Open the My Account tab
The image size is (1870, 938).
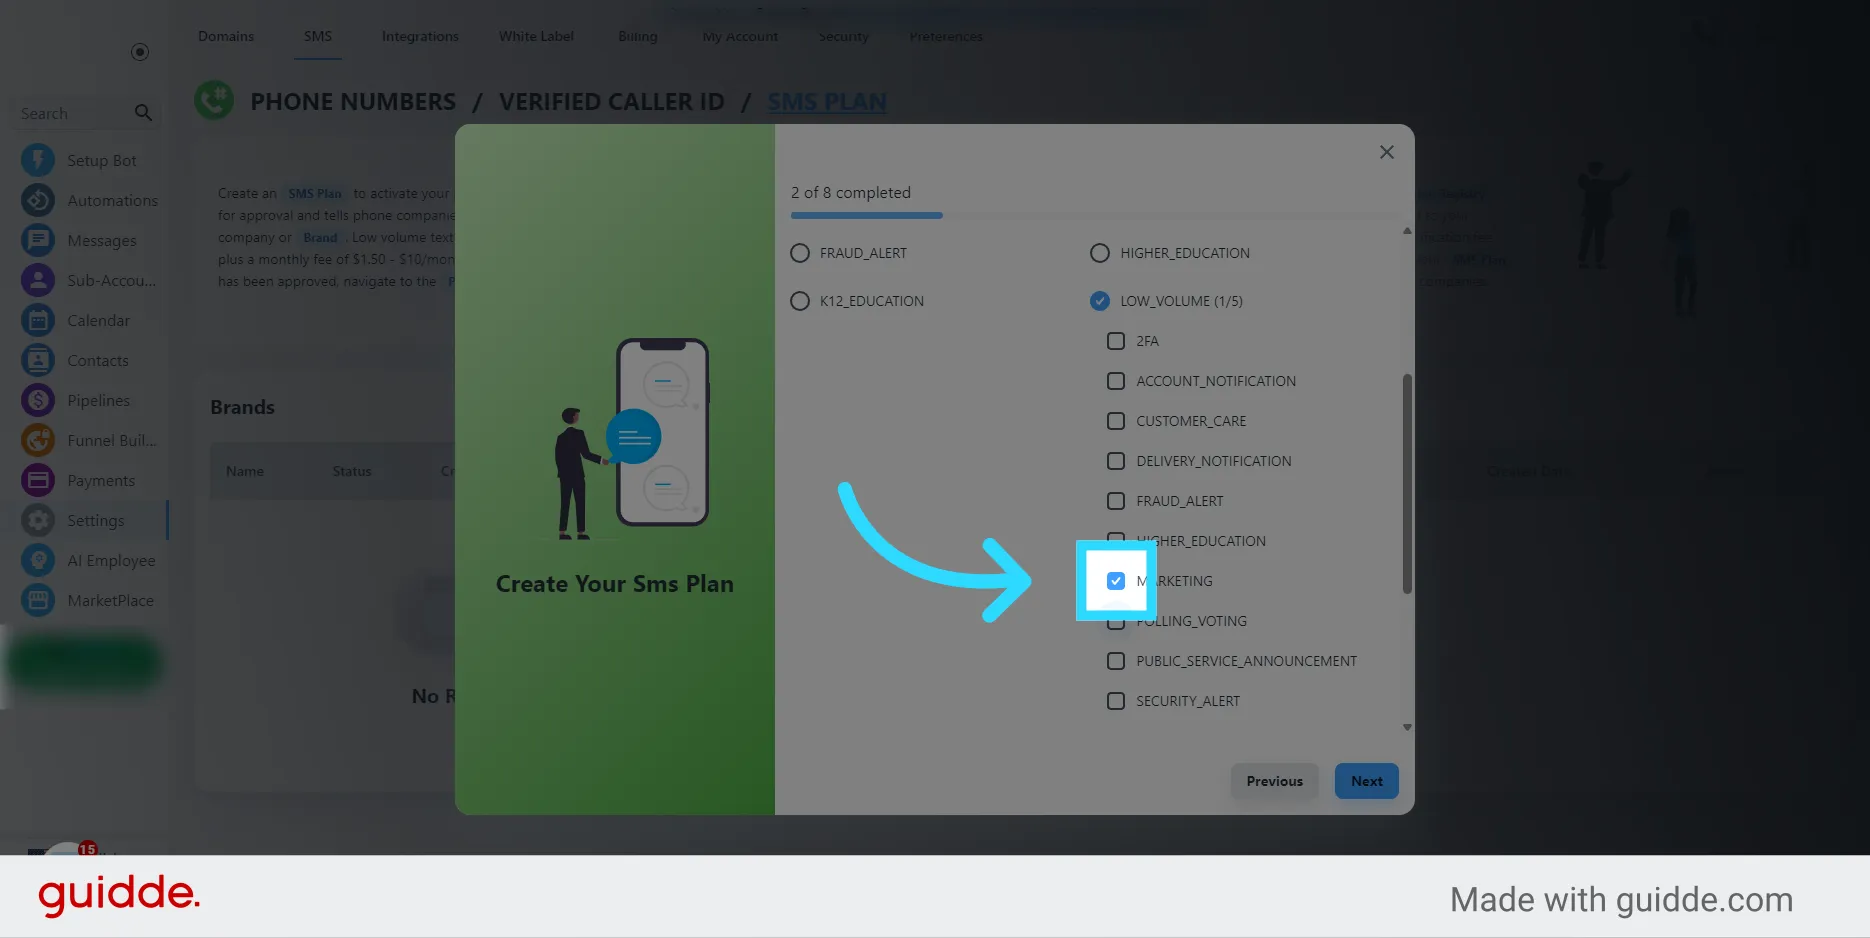(x=740, y=36)
